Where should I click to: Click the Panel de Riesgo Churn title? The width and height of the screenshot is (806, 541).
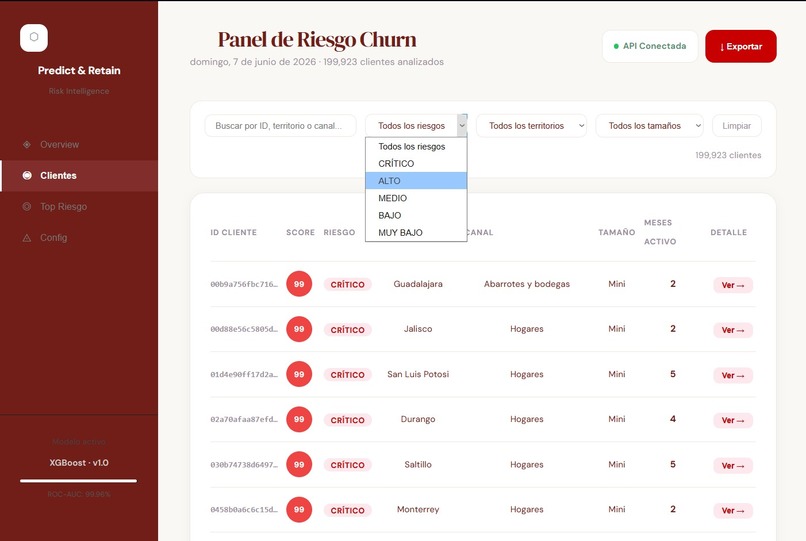[x=317, y=40]
